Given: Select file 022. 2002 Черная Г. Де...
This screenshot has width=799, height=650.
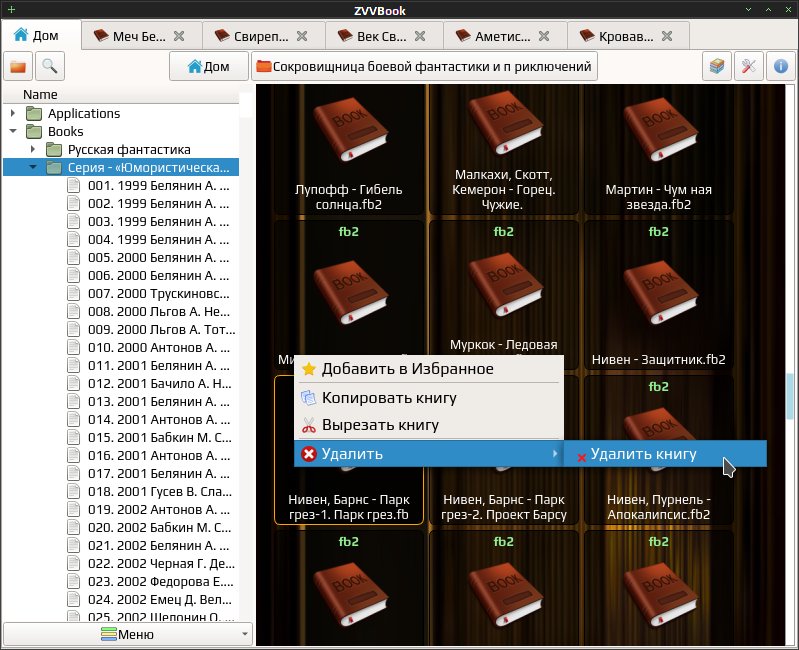Looking at the screenshot, I should point(158,563).
